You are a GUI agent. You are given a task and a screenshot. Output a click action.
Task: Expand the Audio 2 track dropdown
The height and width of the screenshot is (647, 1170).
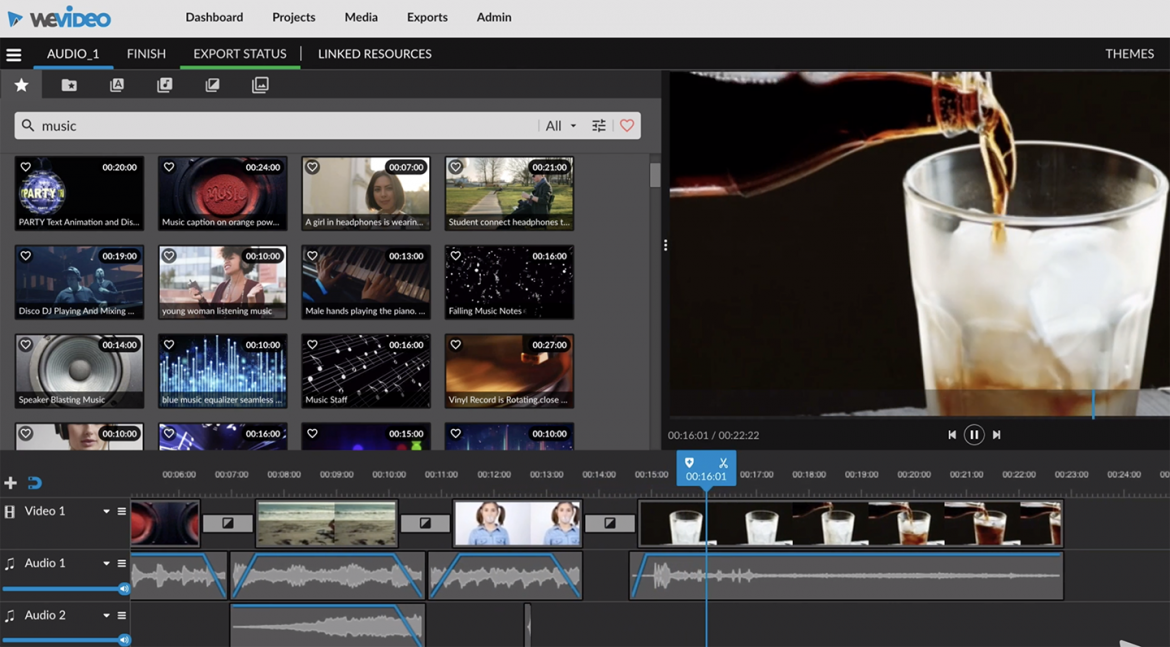pyautogui.click(x=105, y=615)
